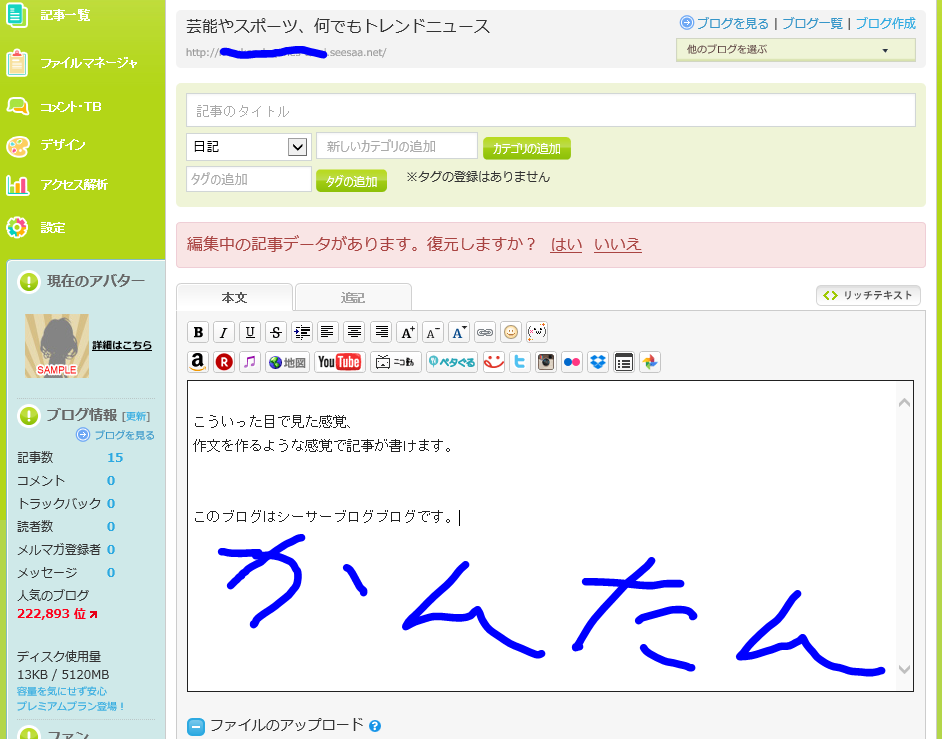
Task: Expand the 他のブログを選ぶ dropdown
Action: point(795,48)
